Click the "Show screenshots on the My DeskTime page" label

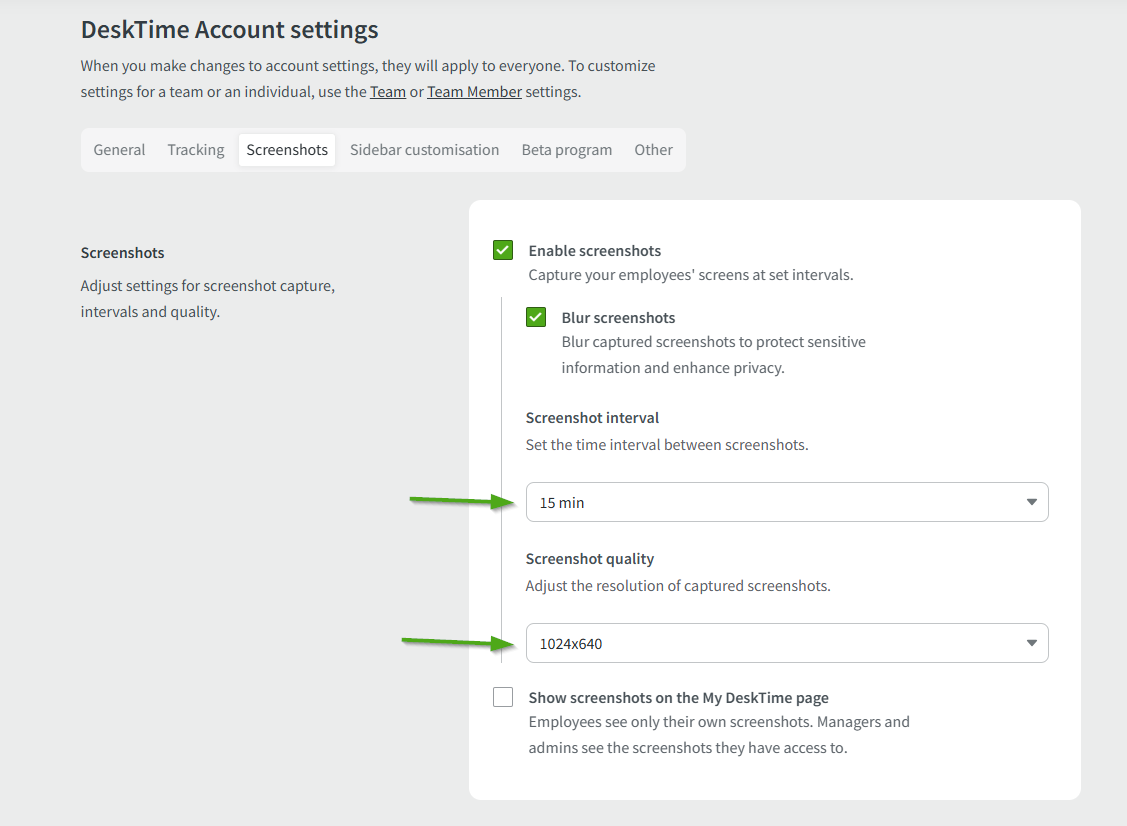coord(678,698)
